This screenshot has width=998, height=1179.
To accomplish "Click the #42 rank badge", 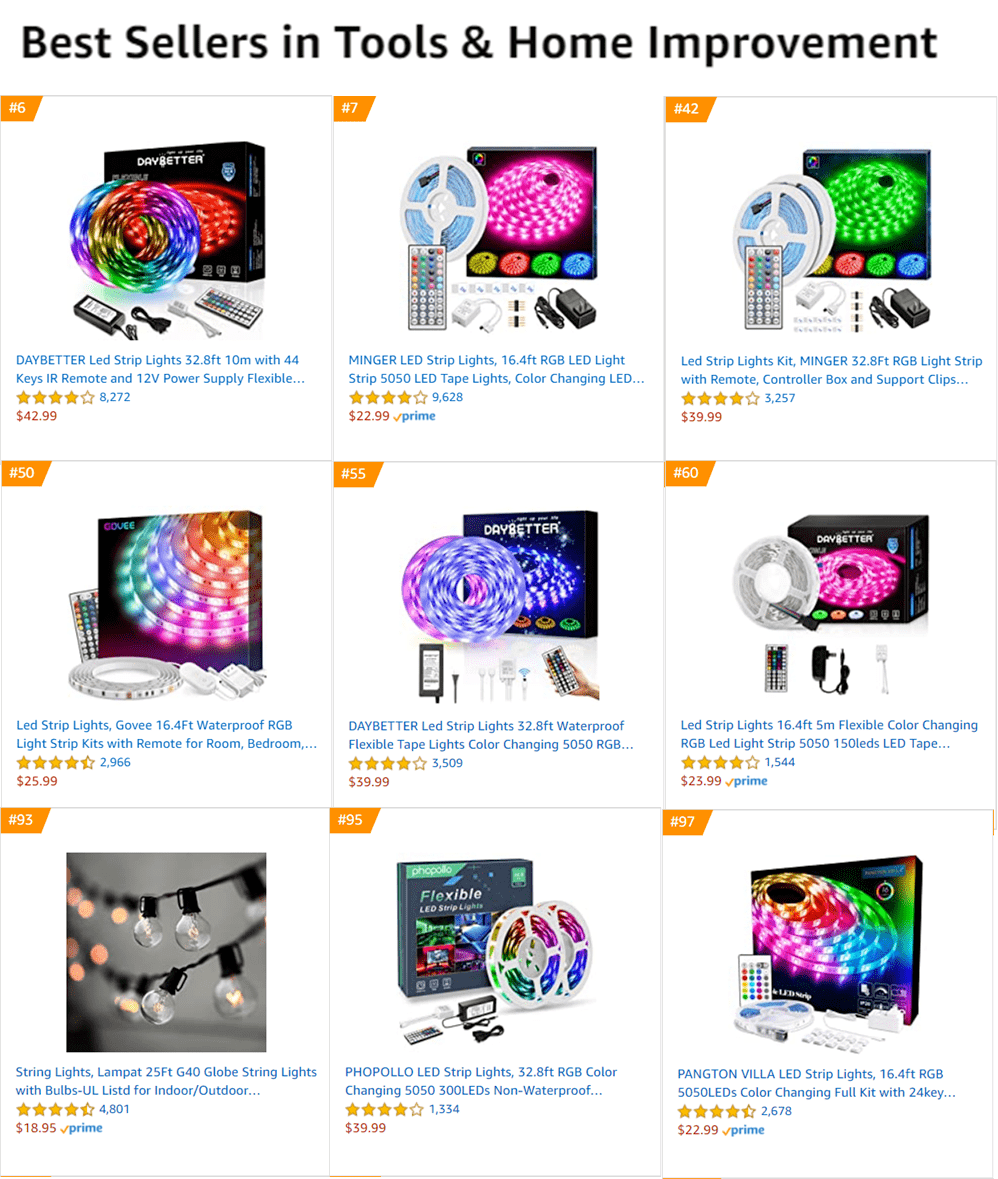I will point(688,109).
